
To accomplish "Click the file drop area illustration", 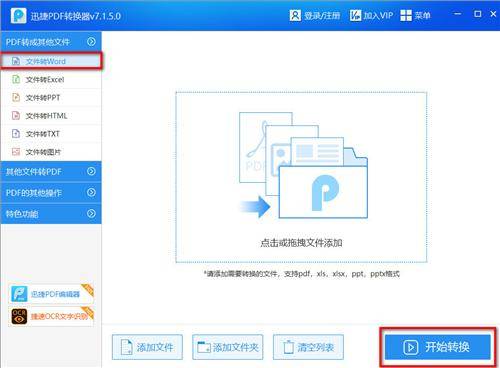I will (x=303, y=165).
